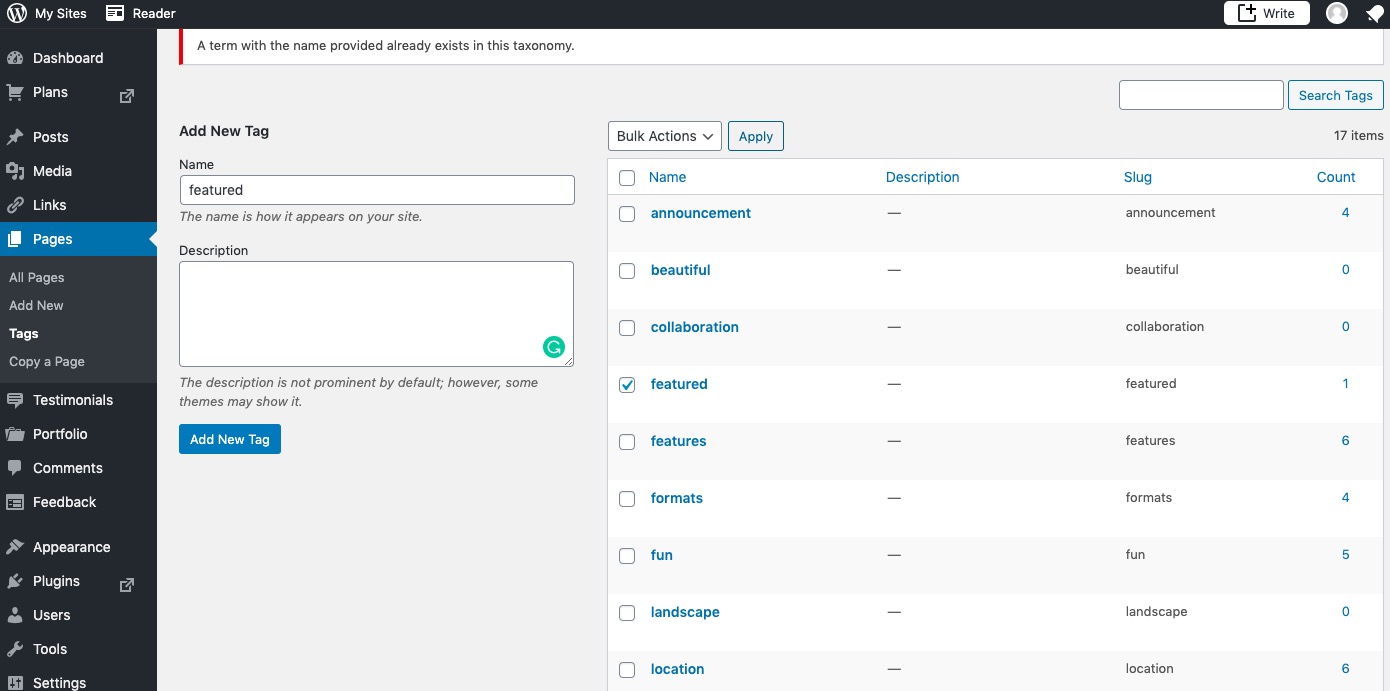The width and height of the screenshot is (1390, 691).
Task: Open the Dashboard gauge icon in the sidebar
Action: (x=15, y=58)
